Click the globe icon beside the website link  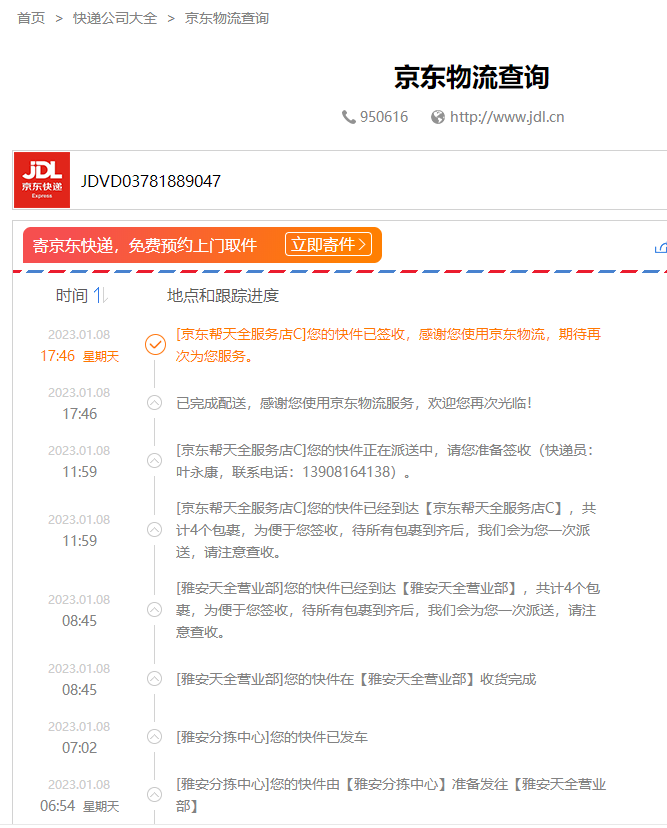[x=438, y=117]
